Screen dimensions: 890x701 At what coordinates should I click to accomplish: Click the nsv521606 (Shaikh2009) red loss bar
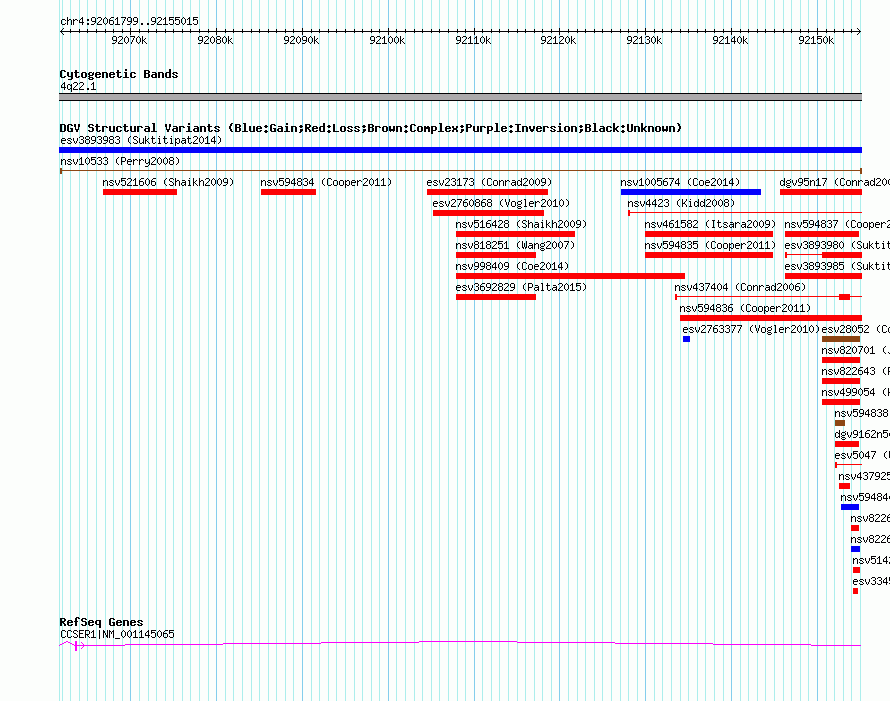(x=140, y=192)
